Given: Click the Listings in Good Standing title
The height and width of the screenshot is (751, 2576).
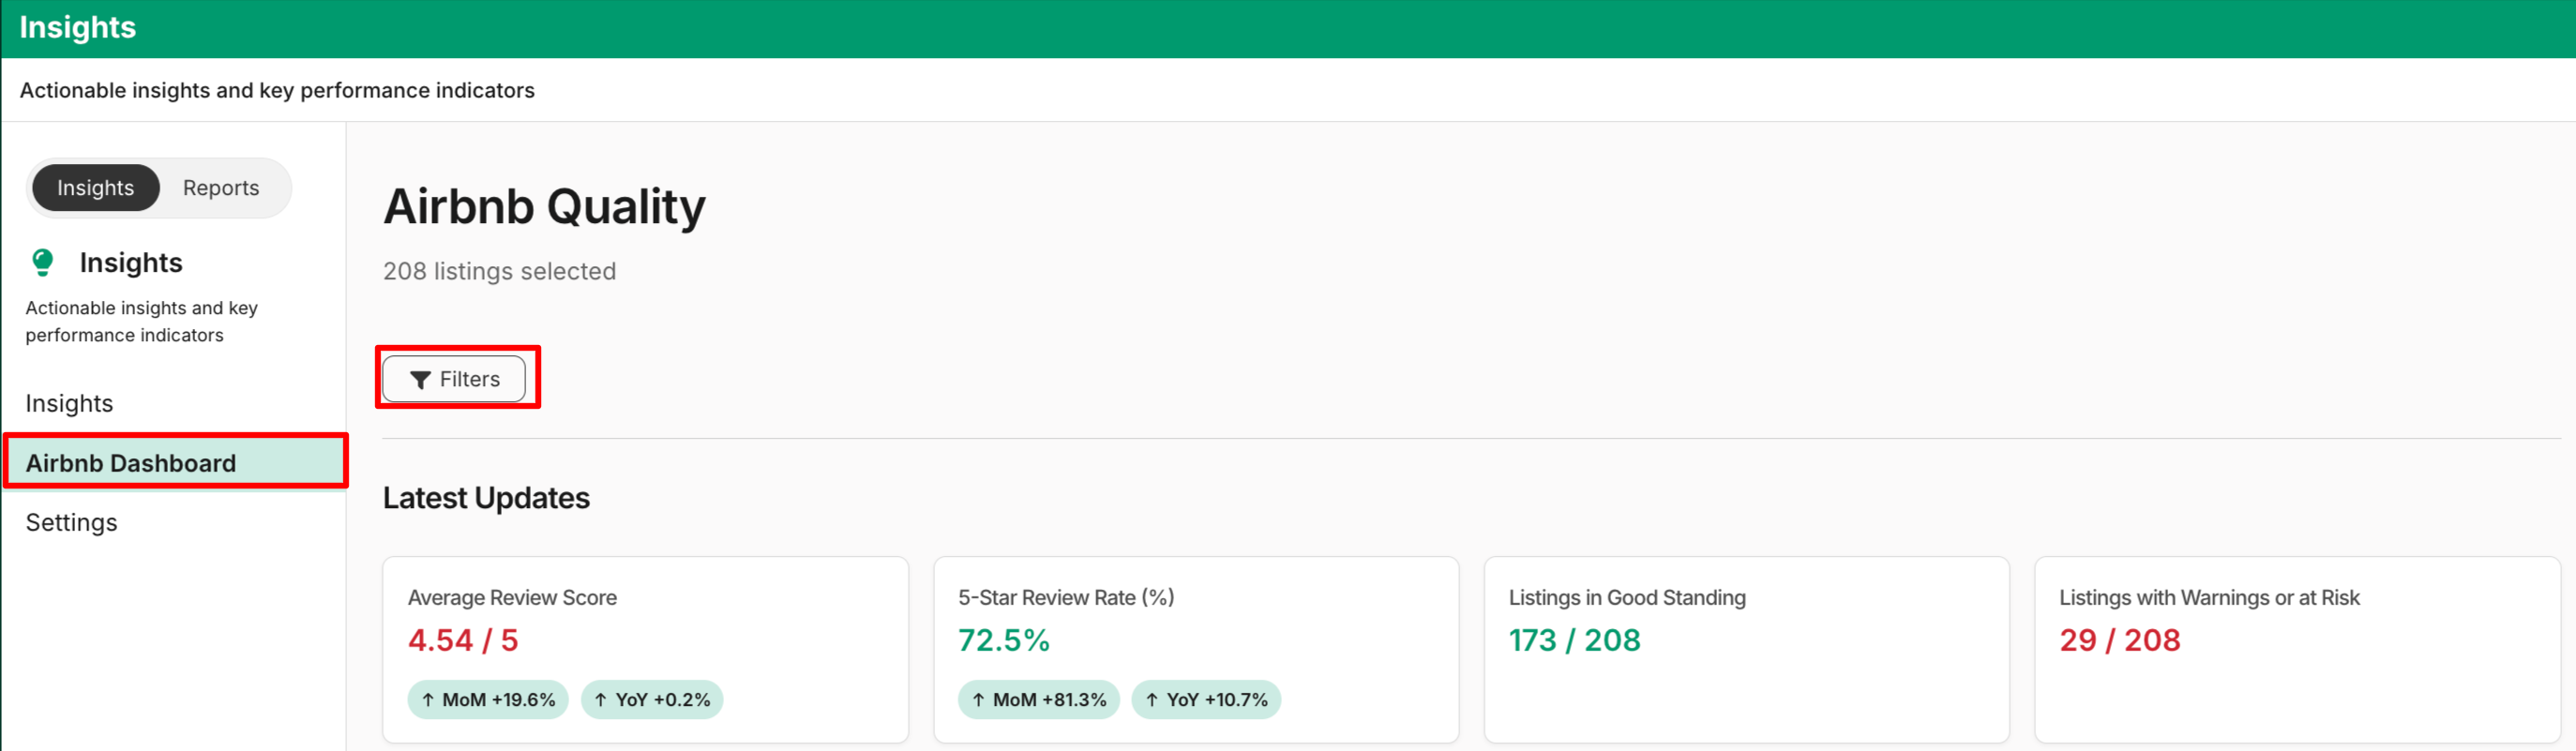Looking at the screenshot, I should click(x=1627, y=597).
